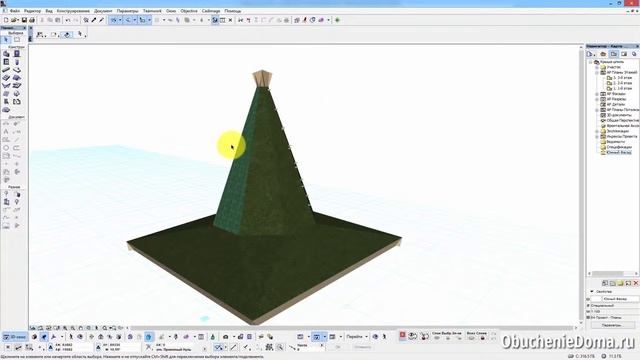Select the Text tool (letter A)
640x360 pixels.
[x=6, y=132]
